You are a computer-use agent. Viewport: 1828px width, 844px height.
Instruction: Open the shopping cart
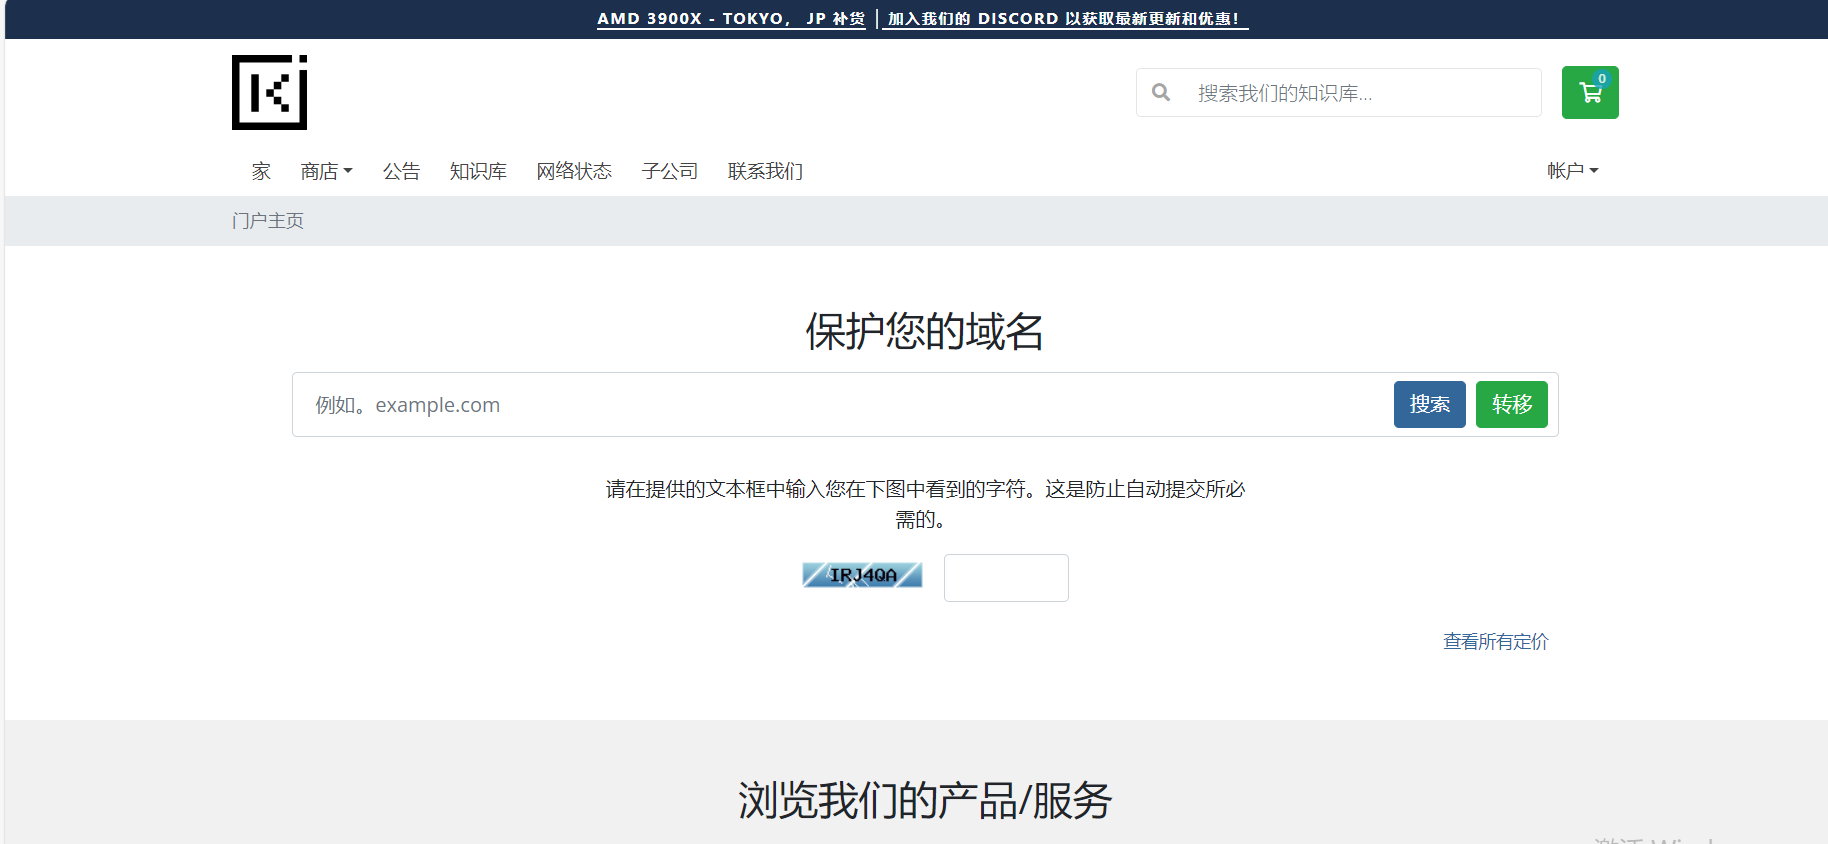[1589, 93]
